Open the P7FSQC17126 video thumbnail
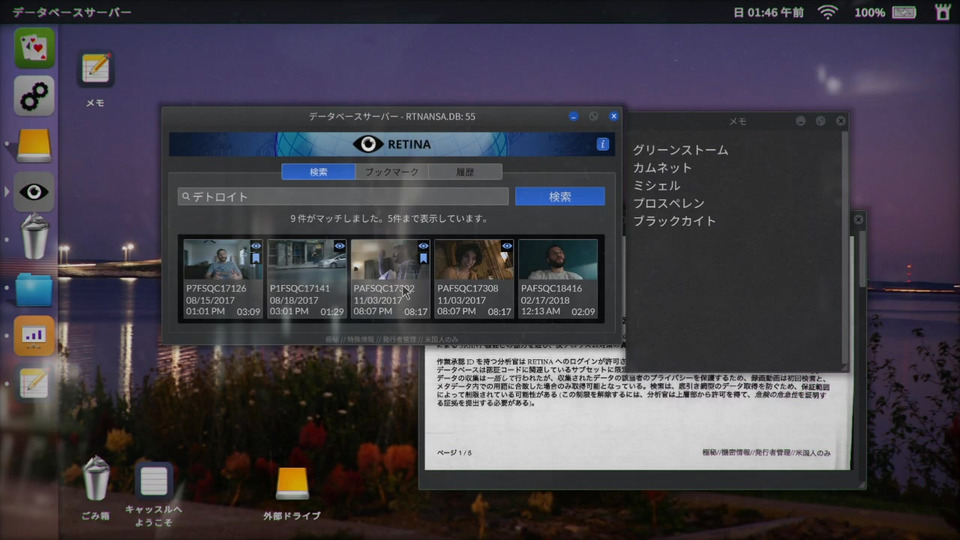 223,260
